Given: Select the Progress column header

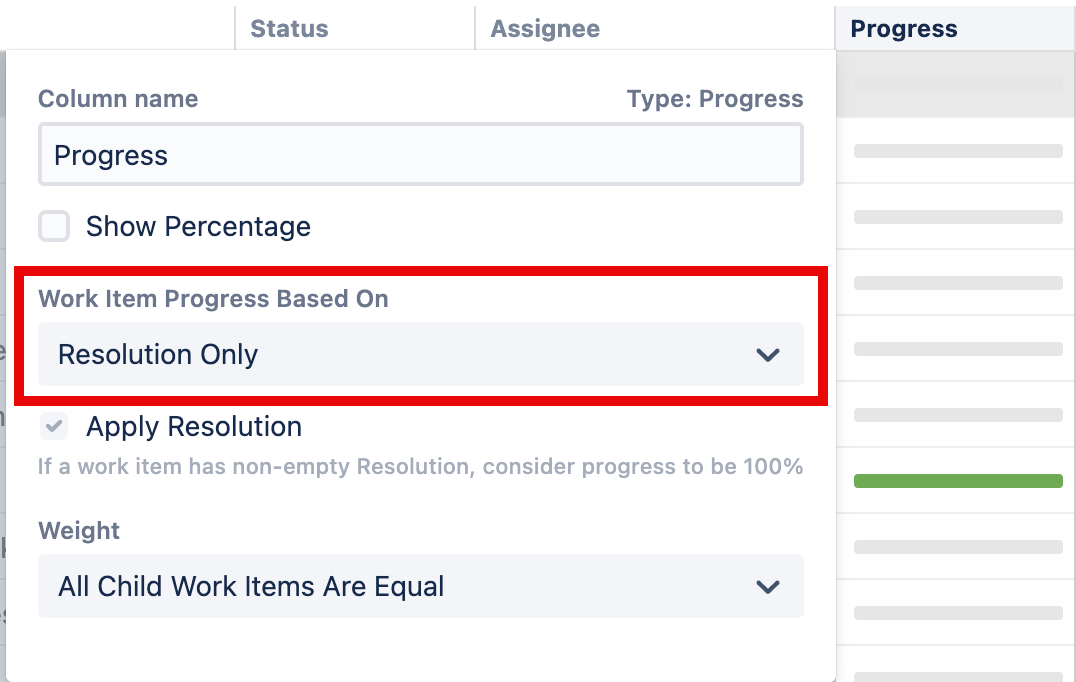Looking at the screenshot, I should click(x=904, y=29).
